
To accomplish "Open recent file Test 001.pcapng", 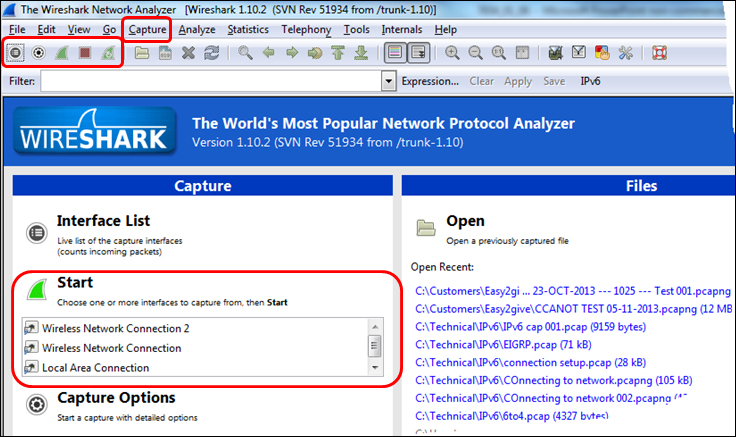I will click(573, 291).
